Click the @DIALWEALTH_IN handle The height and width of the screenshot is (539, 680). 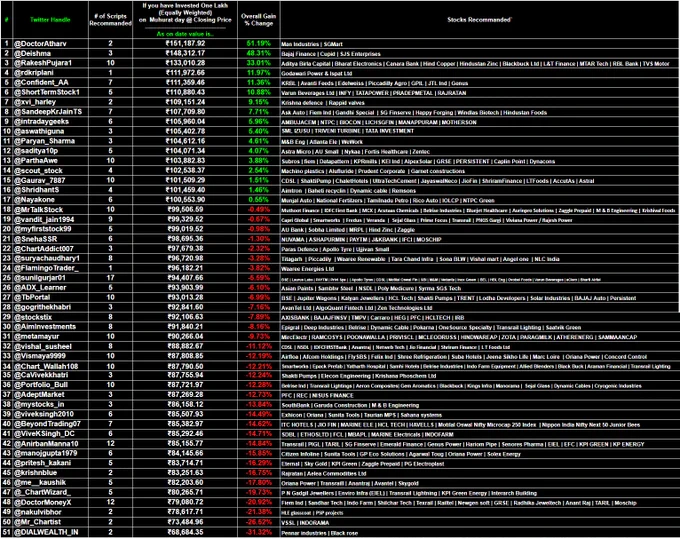tap(46, 532)
